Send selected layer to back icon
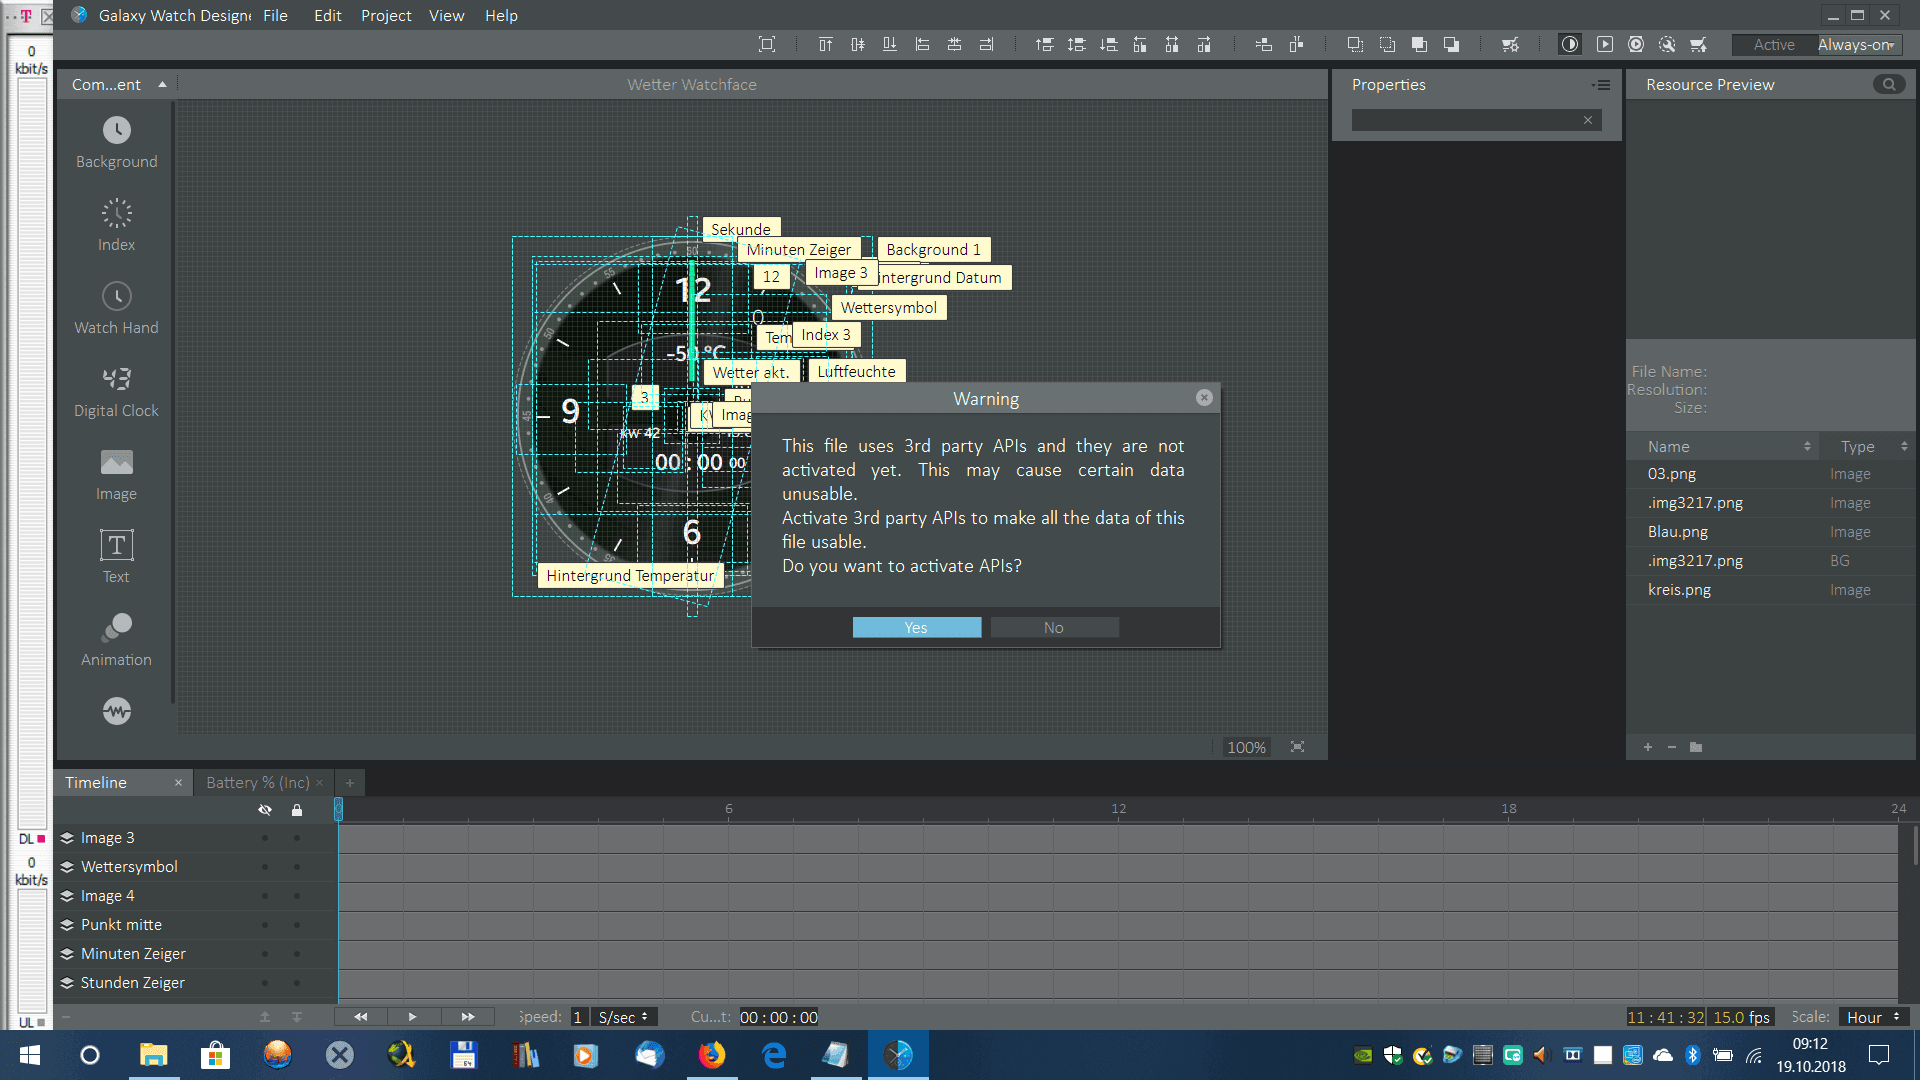The image size is (1920, 1080). tap(1451, 44)
